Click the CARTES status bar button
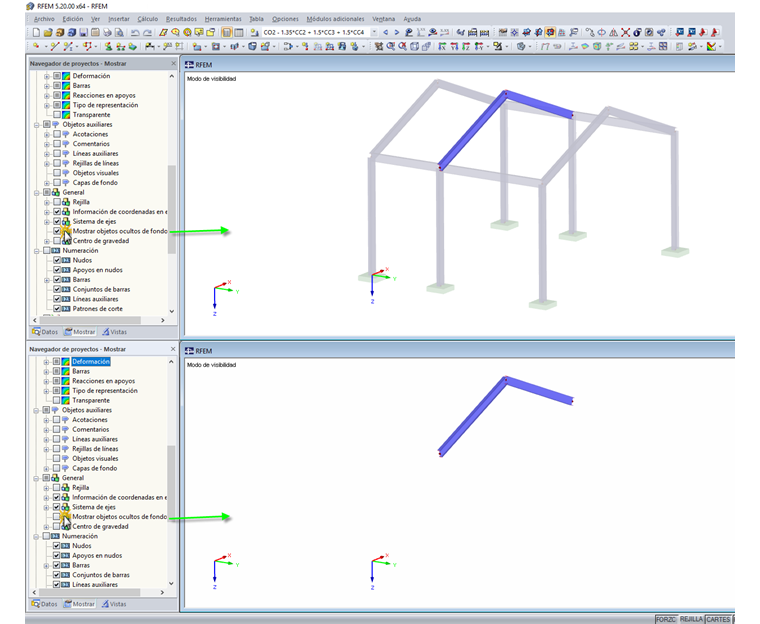760x624 pixels. point(718,619)
